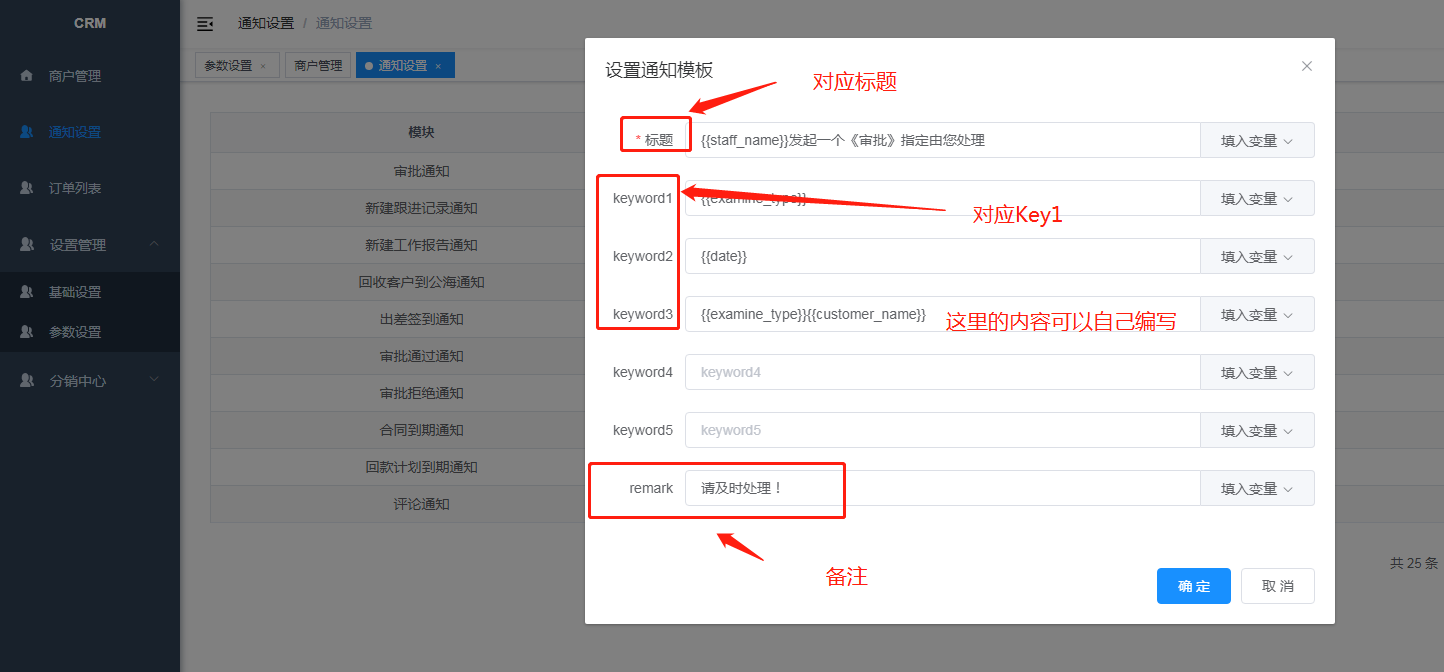The width and height of the screenshot is (1444, 672).
Task: Close the 参数设置 tab with its × icon
Action: [x=263, y=63]
